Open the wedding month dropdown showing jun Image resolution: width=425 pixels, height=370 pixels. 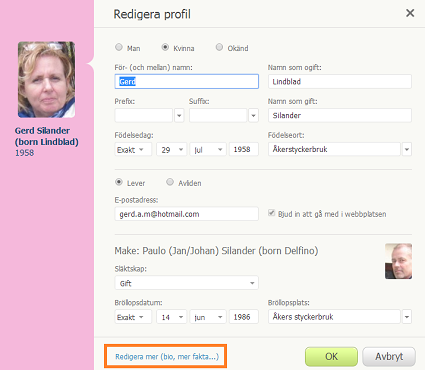(208, 317)
